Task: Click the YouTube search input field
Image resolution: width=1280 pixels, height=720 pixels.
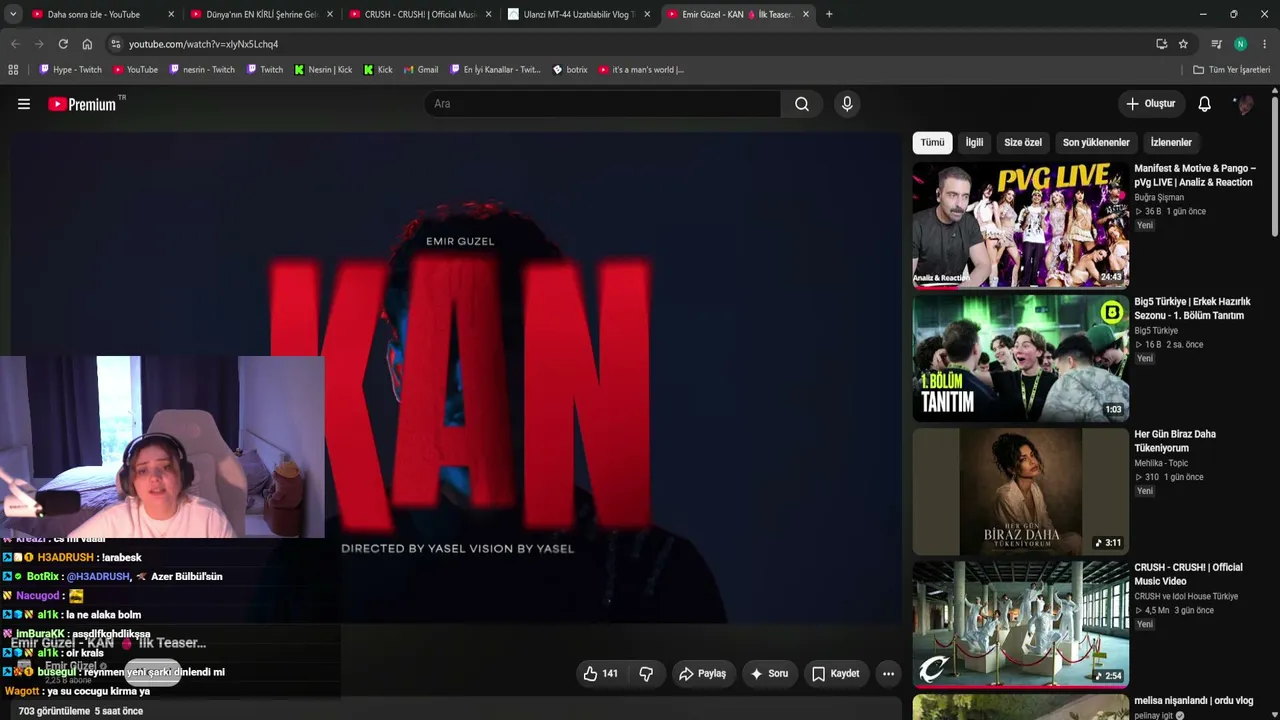Action: [x=602, y=104]
